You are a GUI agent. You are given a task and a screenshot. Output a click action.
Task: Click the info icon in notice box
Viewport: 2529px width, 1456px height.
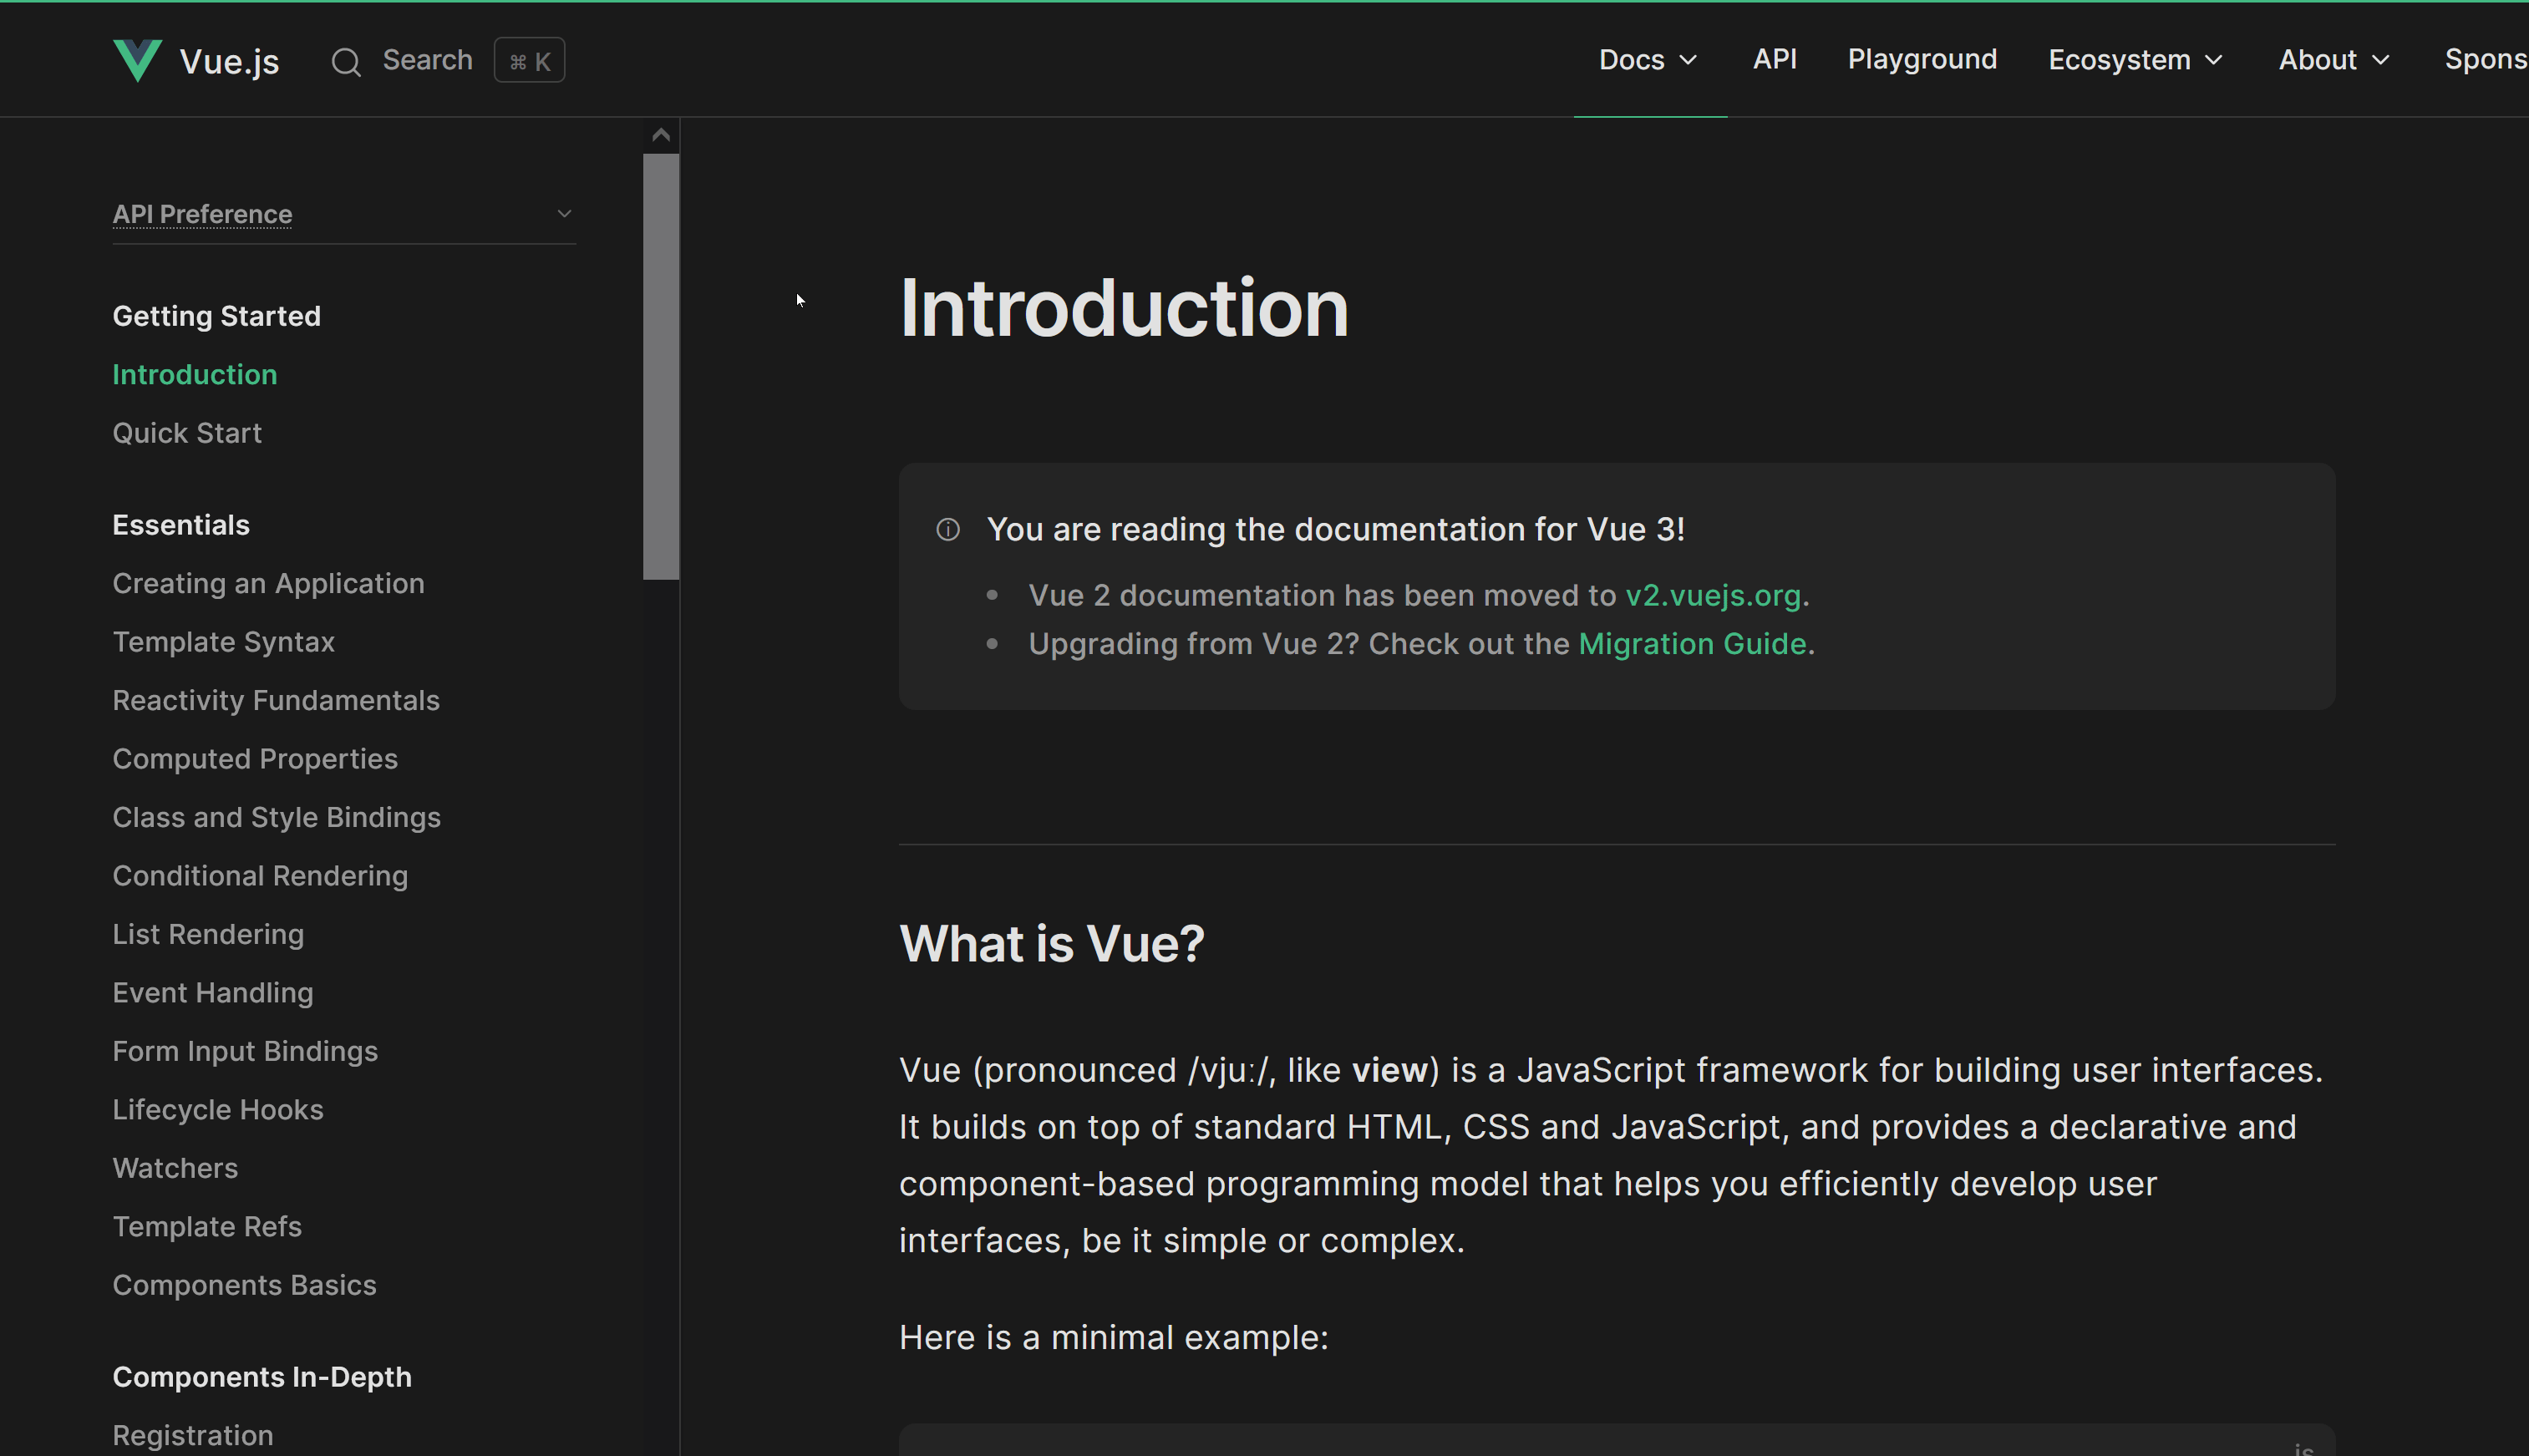(947, 529)
